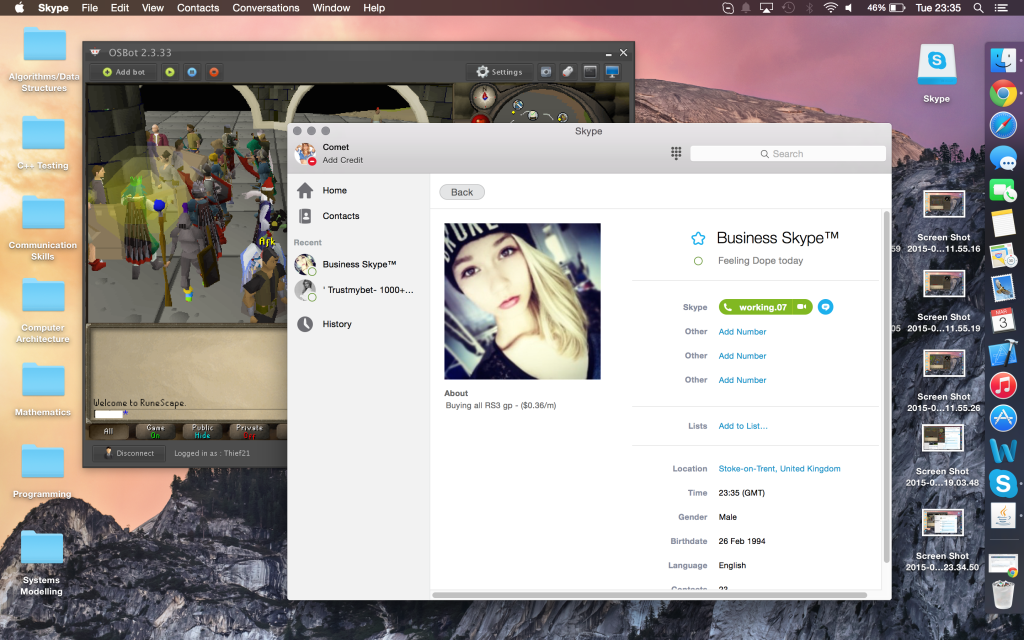Screen dimensions: 1024x640
Task: Open the View menu
Action: coord(153,8)
